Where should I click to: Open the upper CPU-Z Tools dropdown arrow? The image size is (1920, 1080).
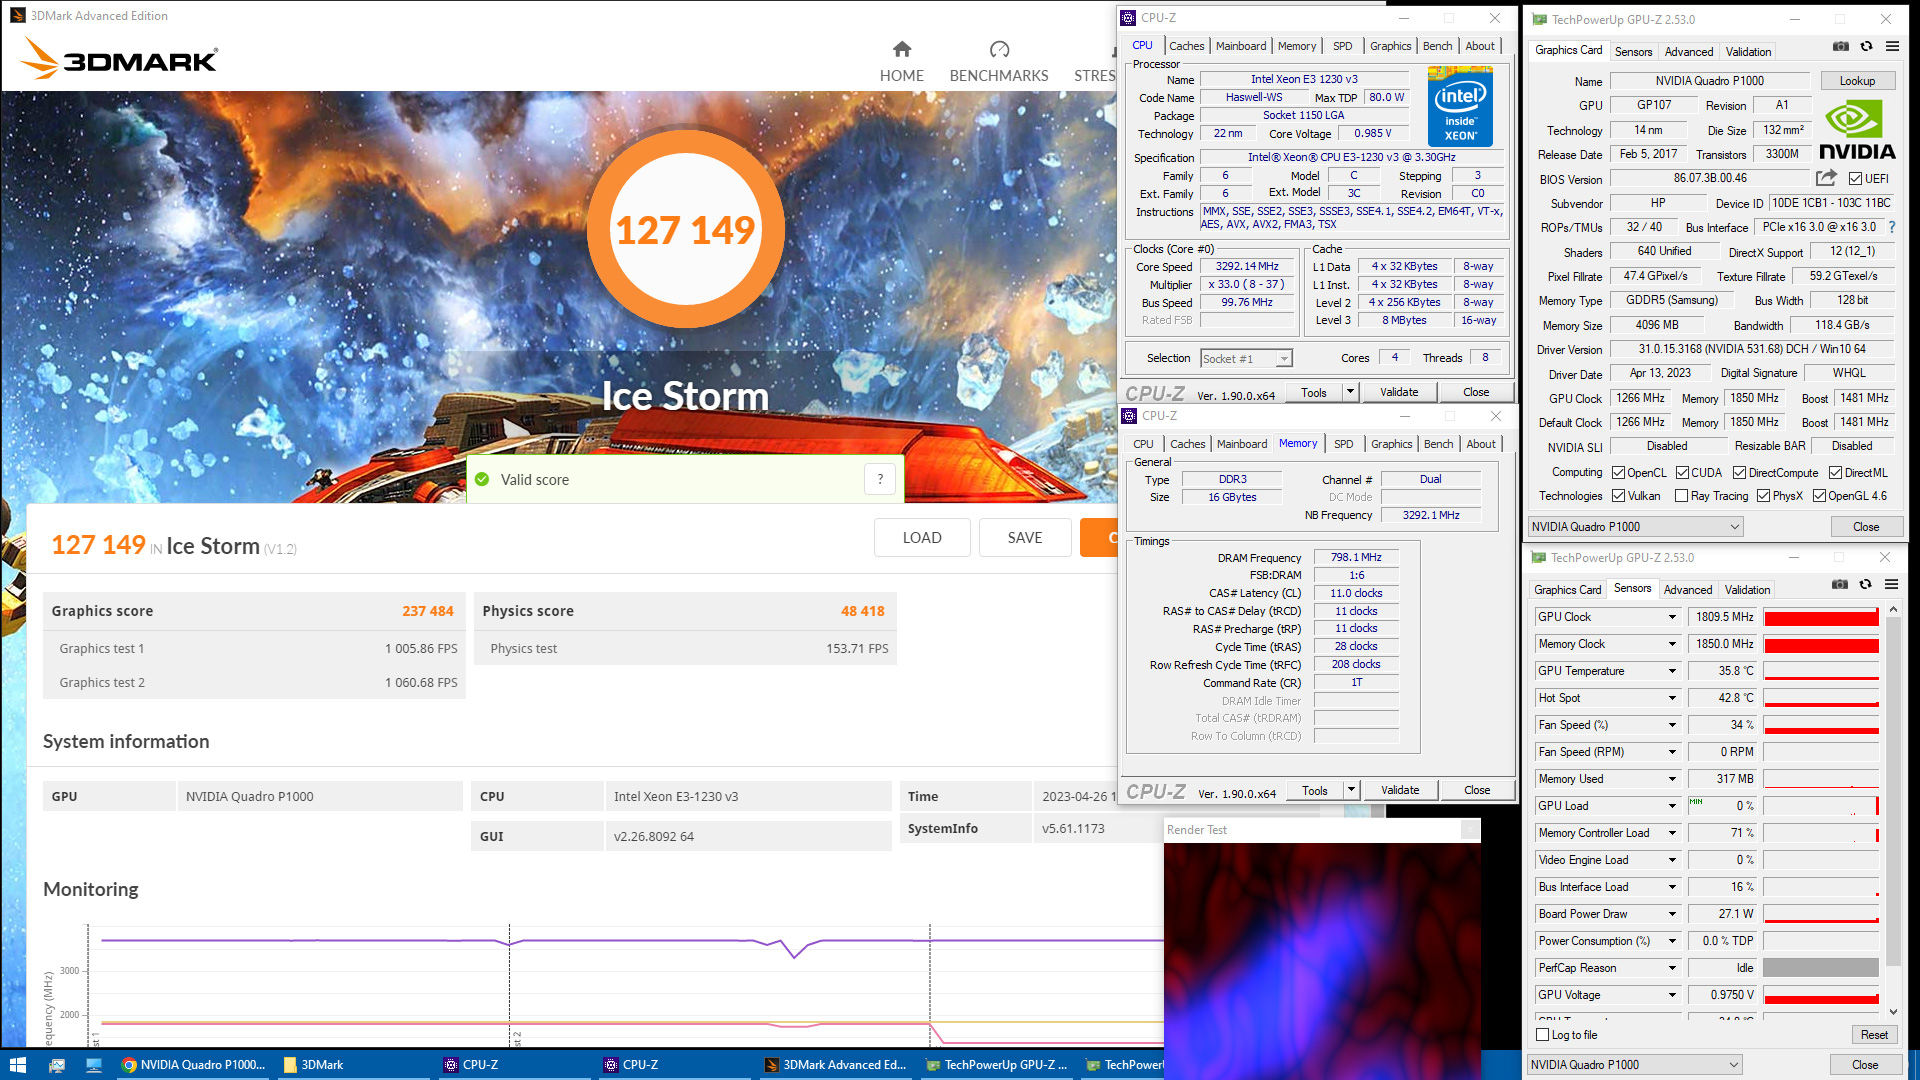[x=1350, y=392]
